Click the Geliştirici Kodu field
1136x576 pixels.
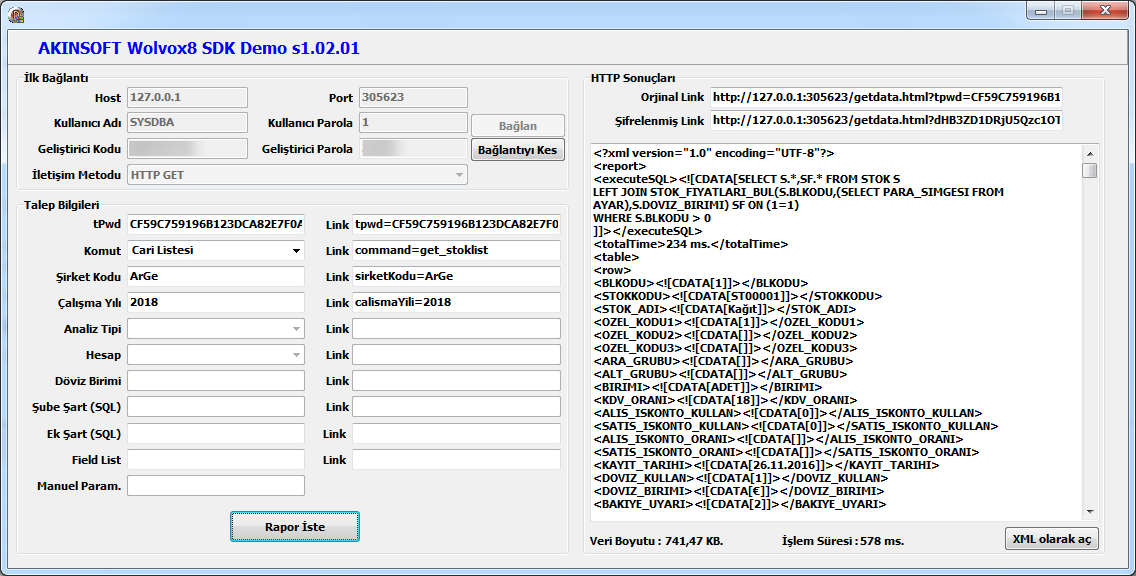click(188, 149)
